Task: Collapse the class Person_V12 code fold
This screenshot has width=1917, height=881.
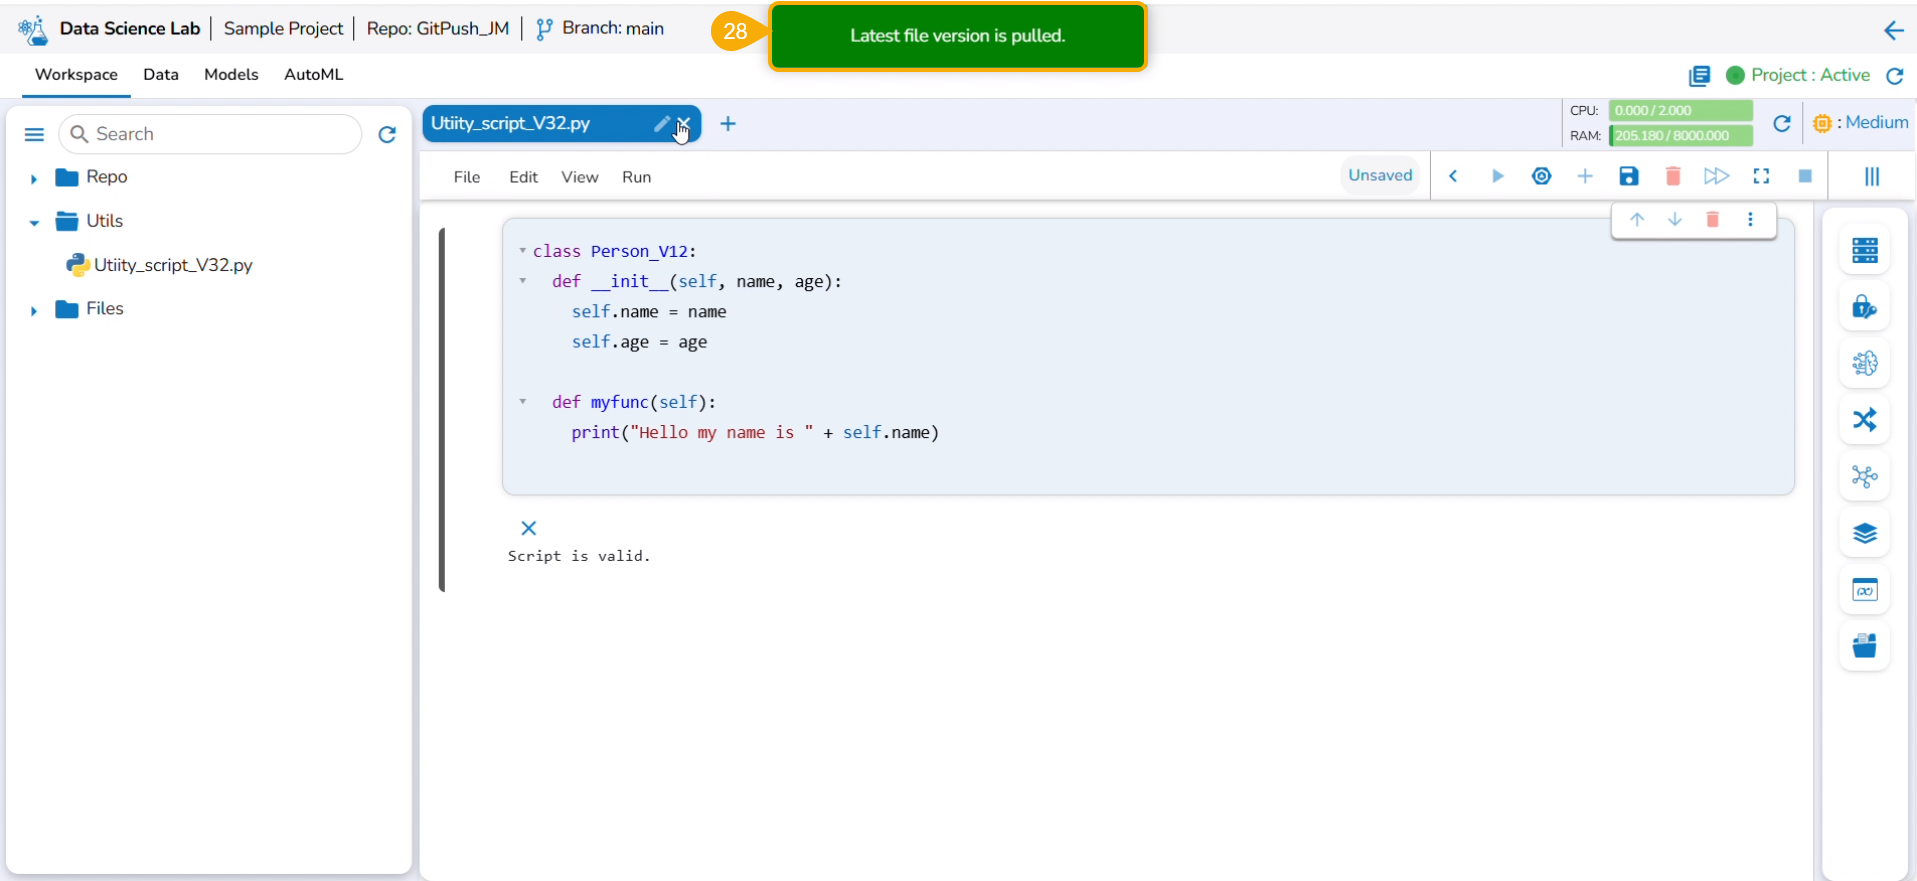Action: click(522, 251)
